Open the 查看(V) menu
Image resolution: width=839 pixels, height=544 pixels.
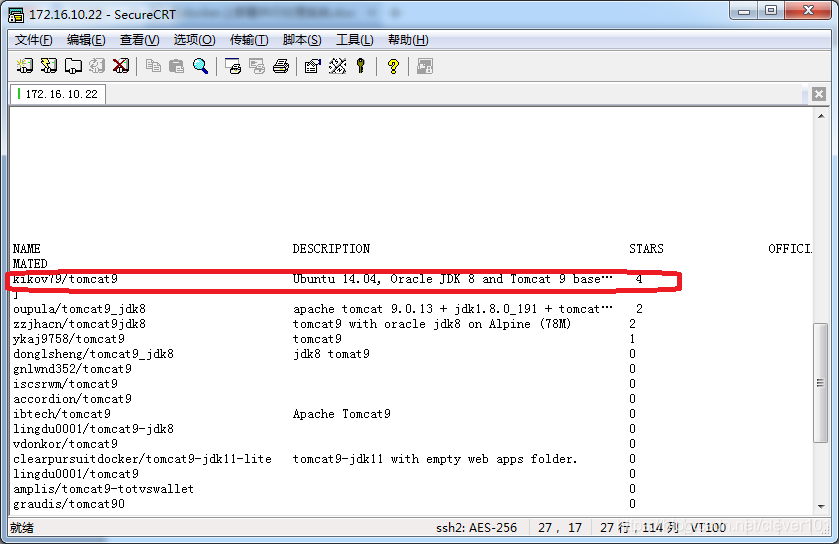pos(140,40)
